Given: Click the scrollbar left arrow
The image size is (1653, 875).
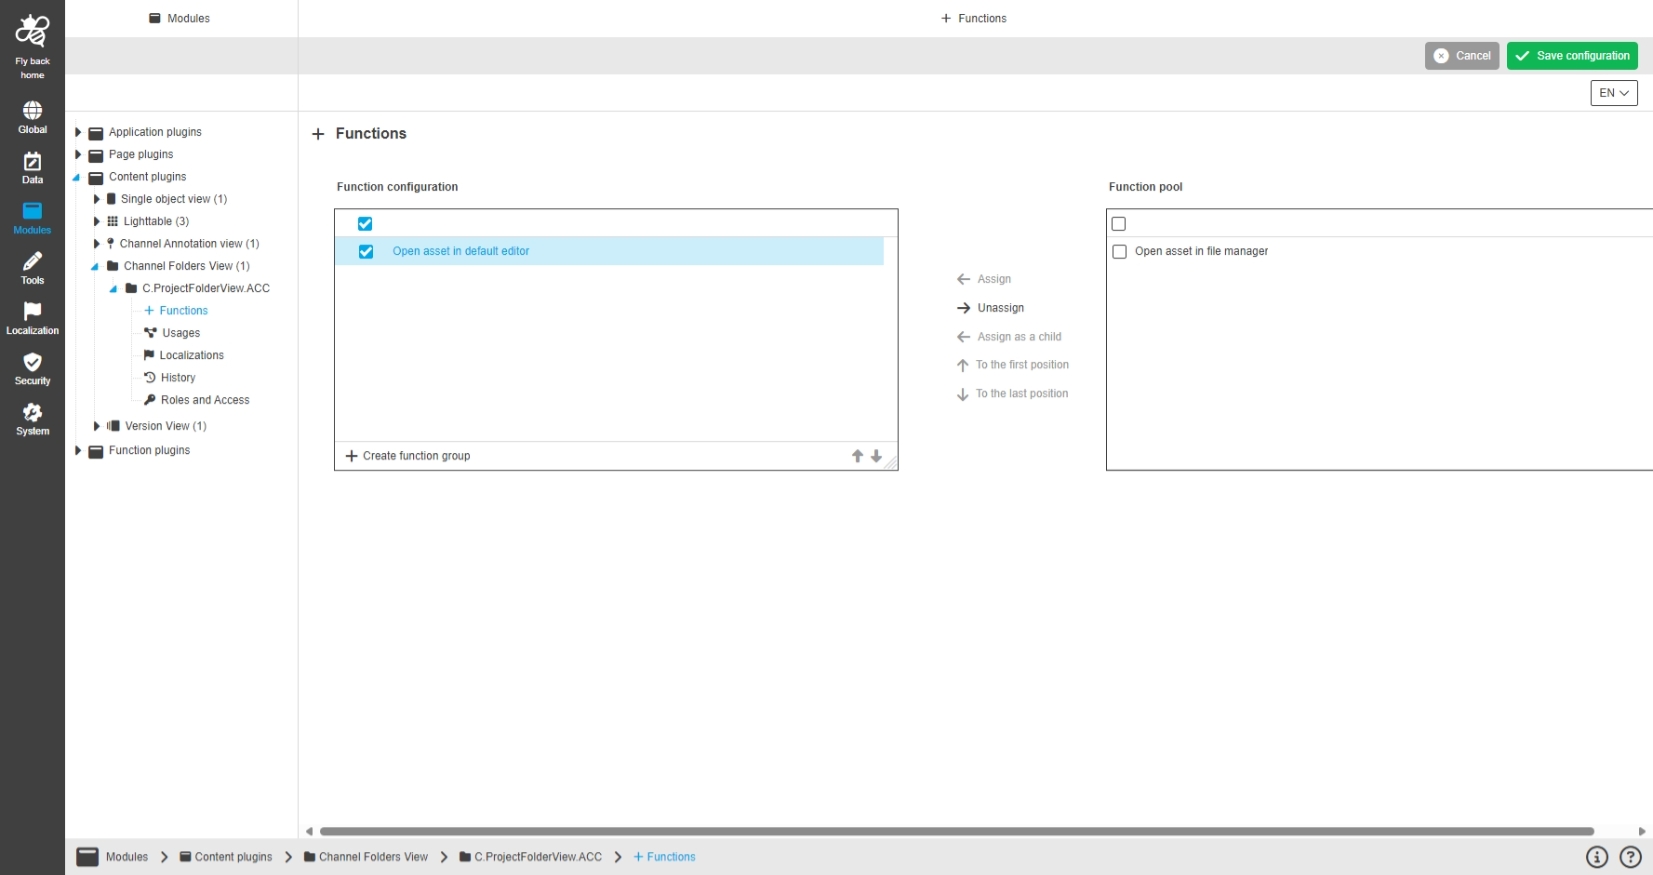Looking at the screenshot, I should point(309,831).
